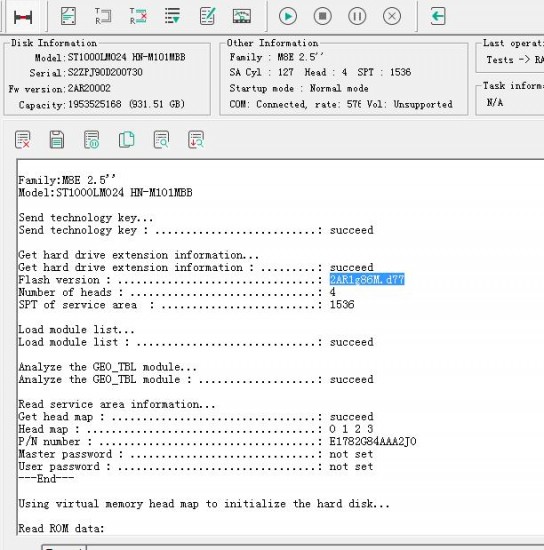Screen dimensions: 544x550
Task: Click serial number S2ZPJ90D200730
Action: coord(105,73)
